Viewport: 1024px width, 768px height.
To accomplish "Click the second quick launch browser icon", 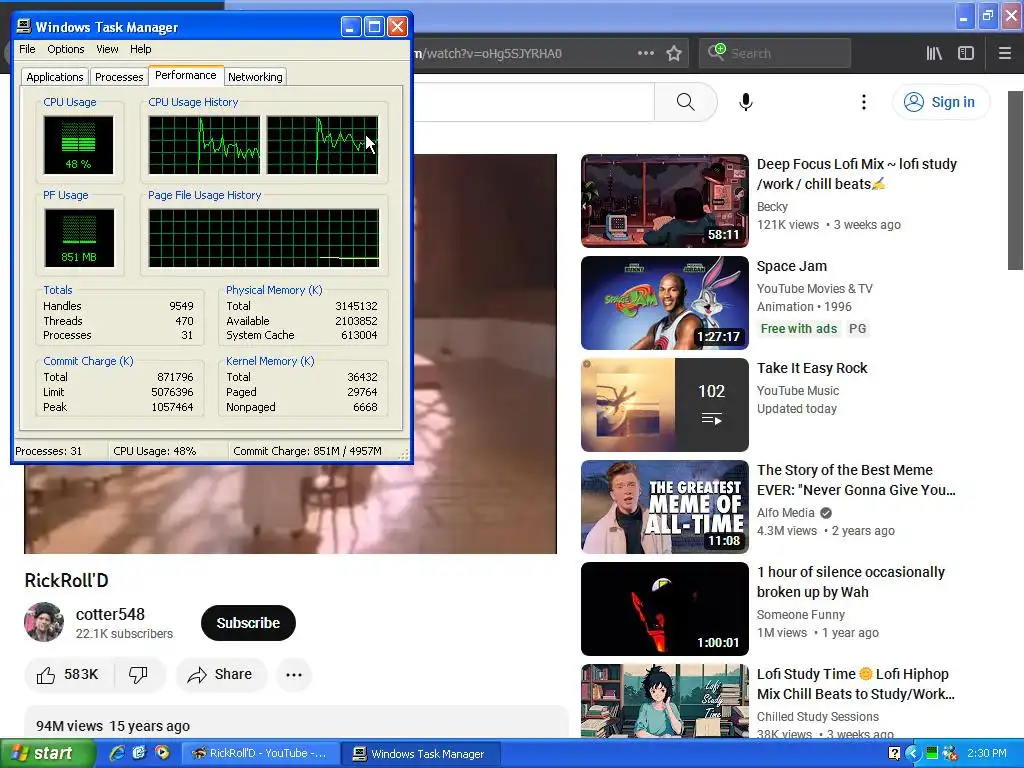I will click(x=139, y=753).
